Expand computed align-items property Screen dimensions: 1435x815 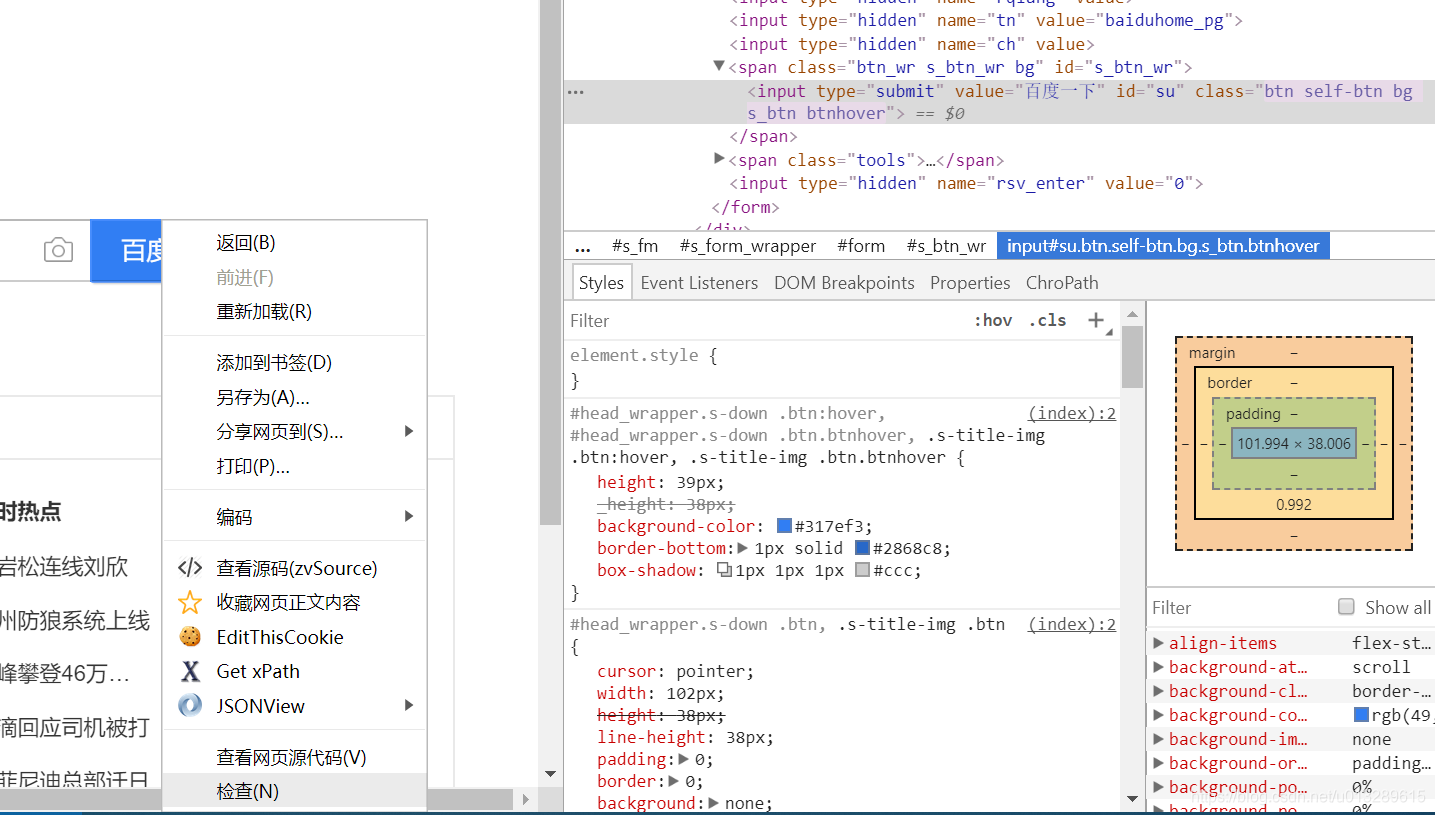pyautogui.click(x=1158, y=643)
